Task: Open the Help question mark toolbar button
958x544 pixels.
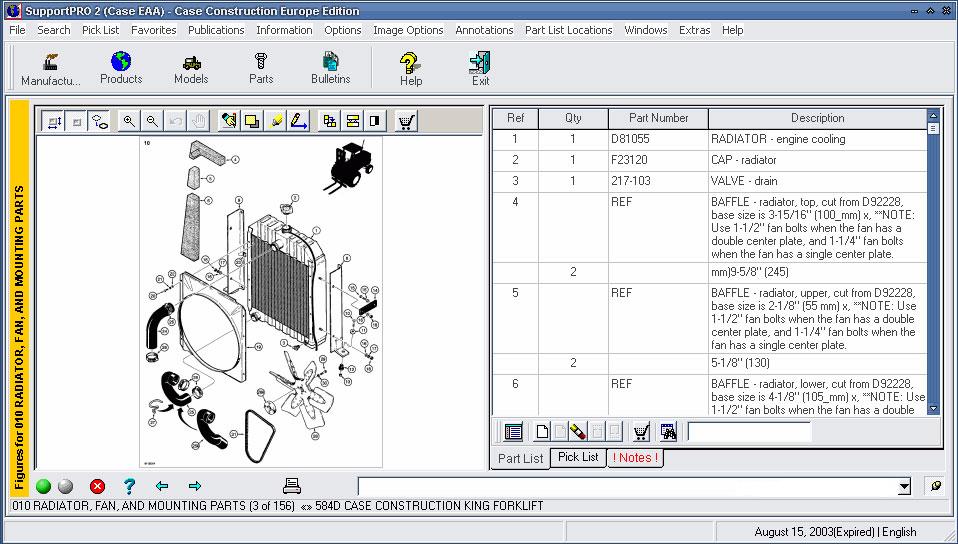Action: click(411, 68)
